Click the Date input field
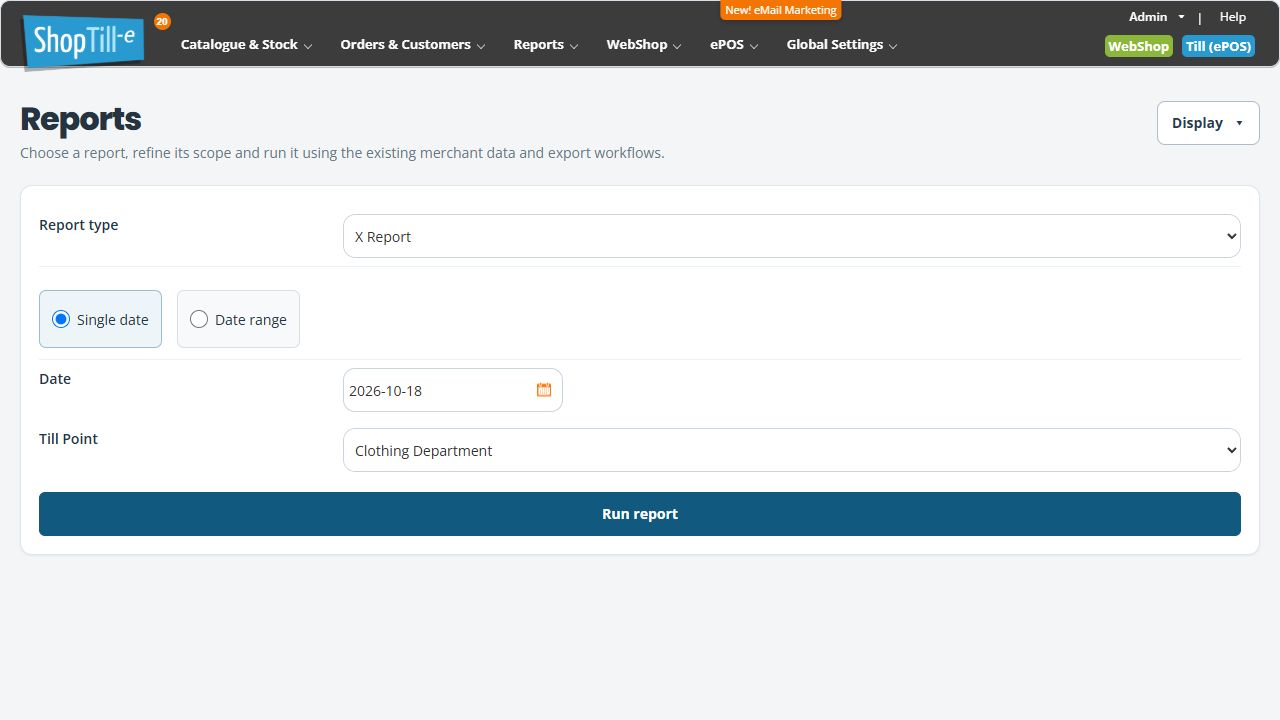The width and height of the screenshot is (1280, 720). coord(453,390)
